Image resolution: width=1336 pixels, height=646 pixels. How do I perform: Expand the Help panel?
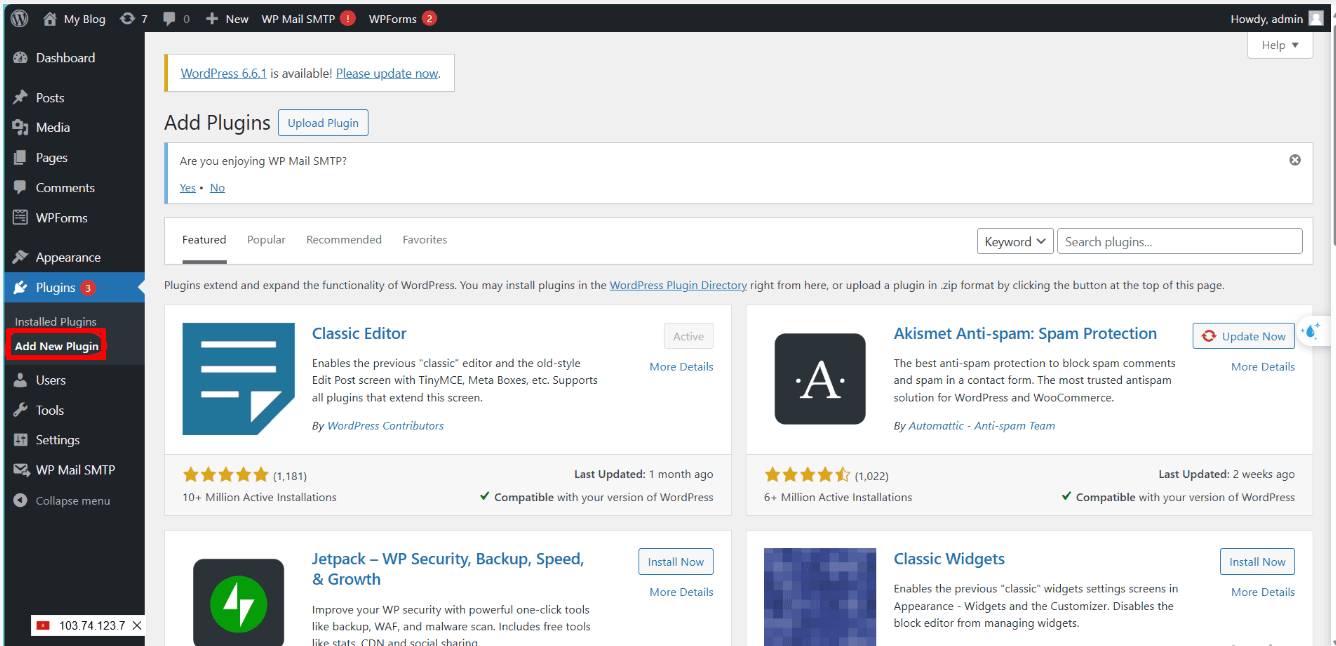(1280, 45)
